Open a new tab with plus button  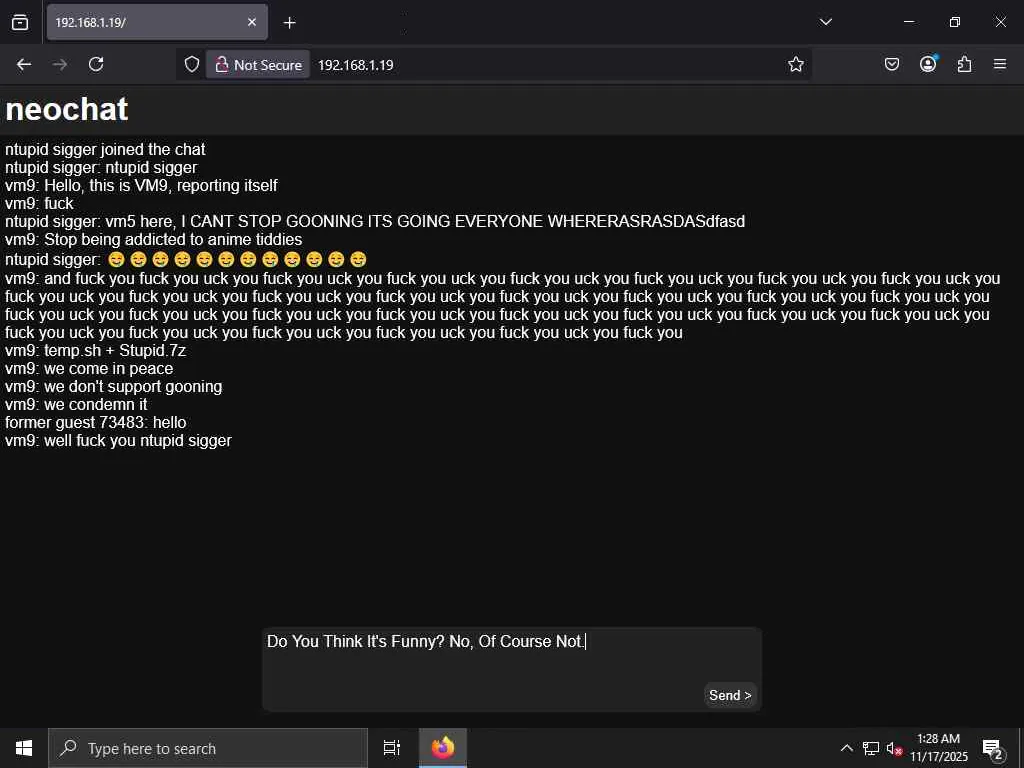click(289, 23)
